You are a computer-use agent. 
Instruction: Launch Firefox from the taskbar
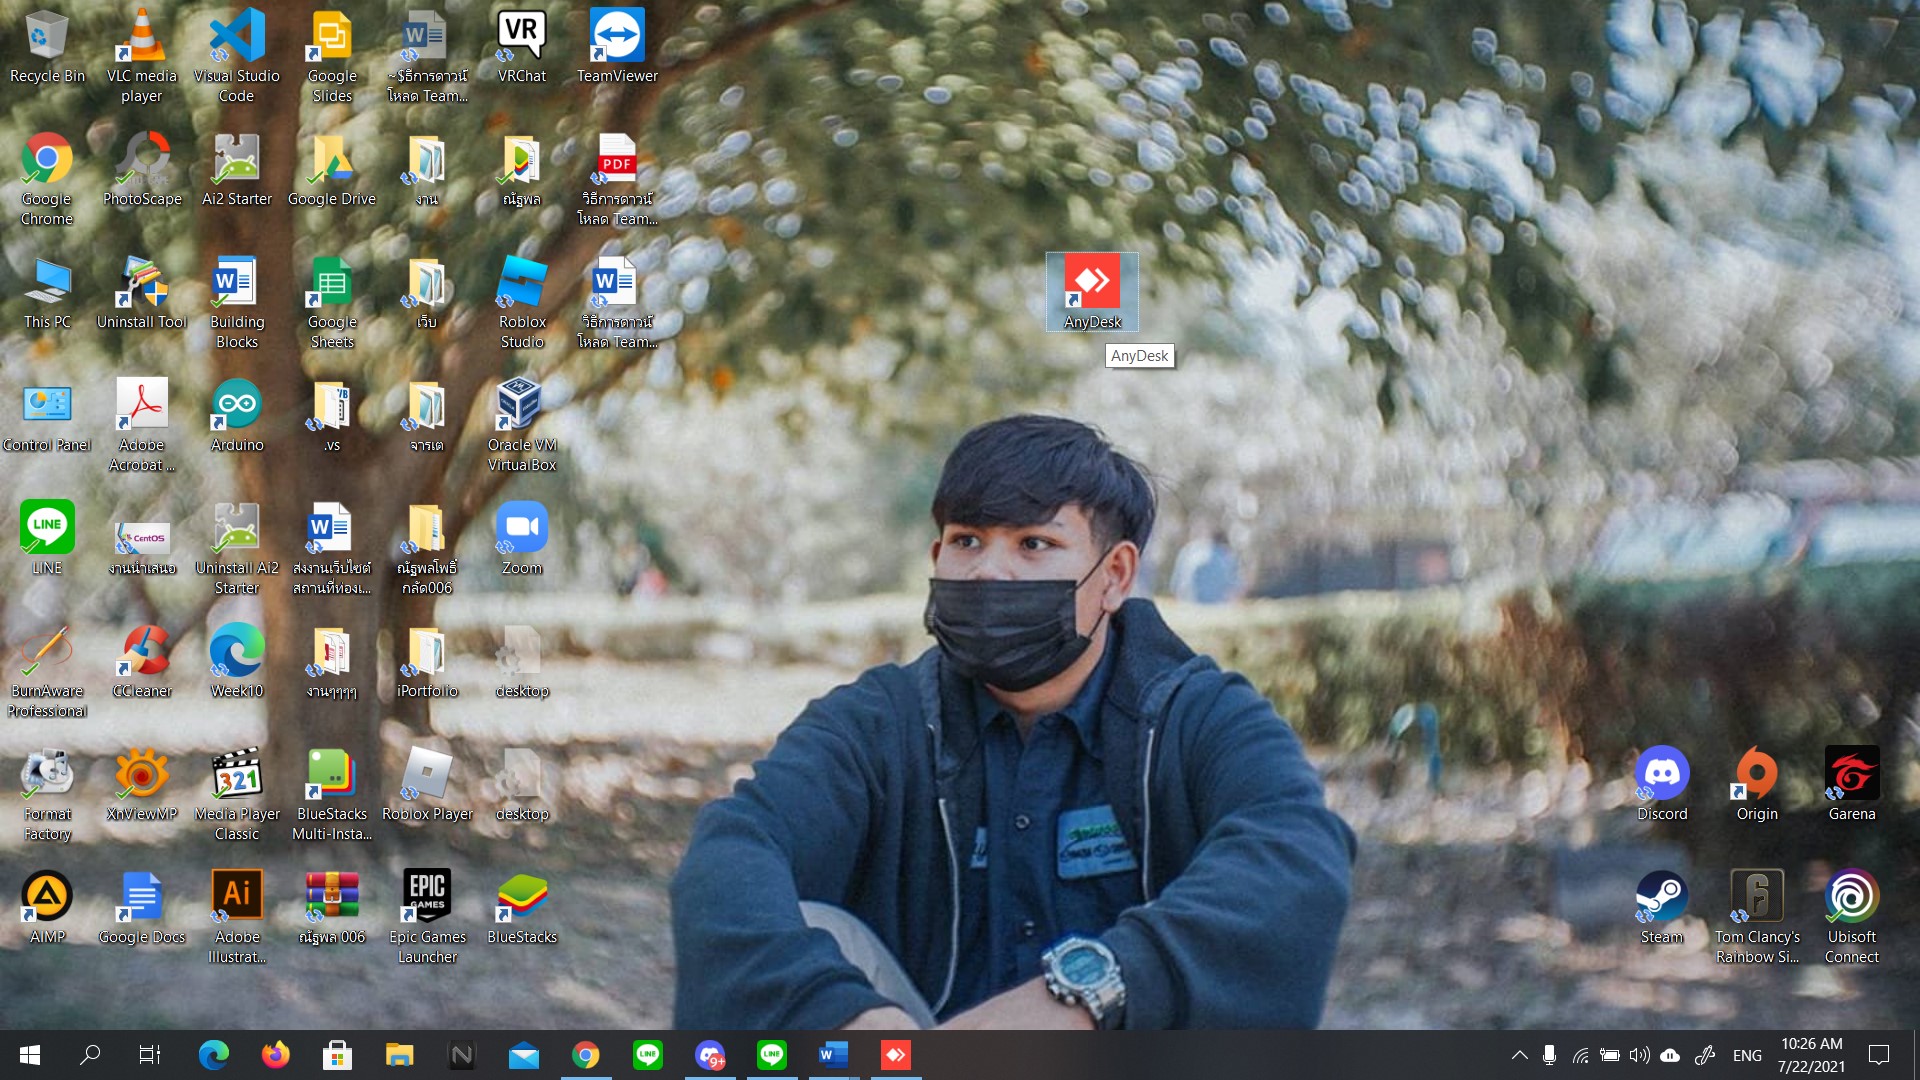click(x=275, y=1055)
